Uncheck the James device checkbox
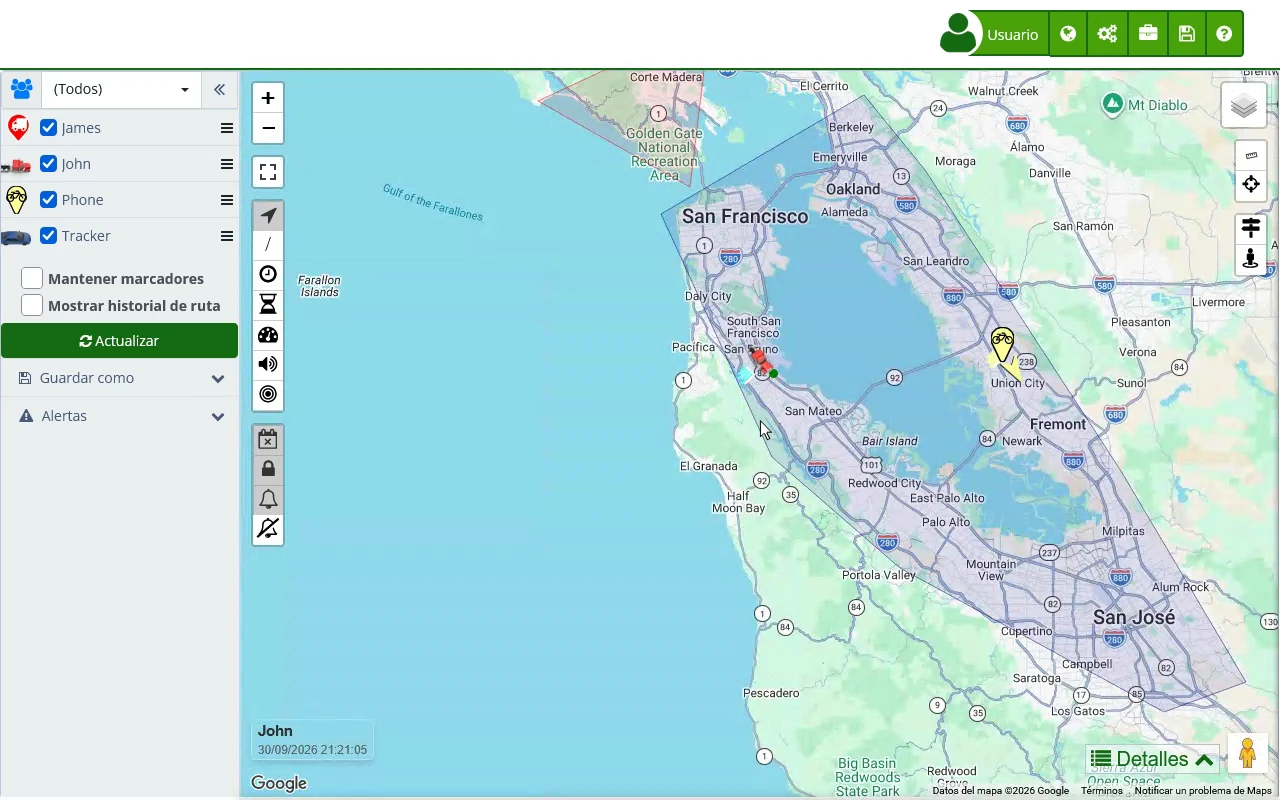The height and width of the screenshot is (800, 1280). (x=48, y=128)
